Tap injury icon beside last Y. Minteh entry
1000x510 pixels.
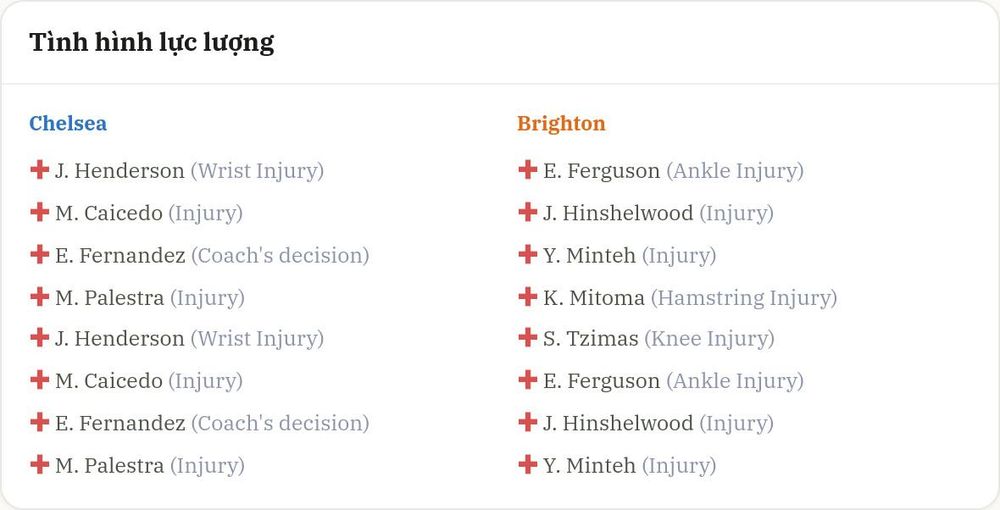coord(527,464)
